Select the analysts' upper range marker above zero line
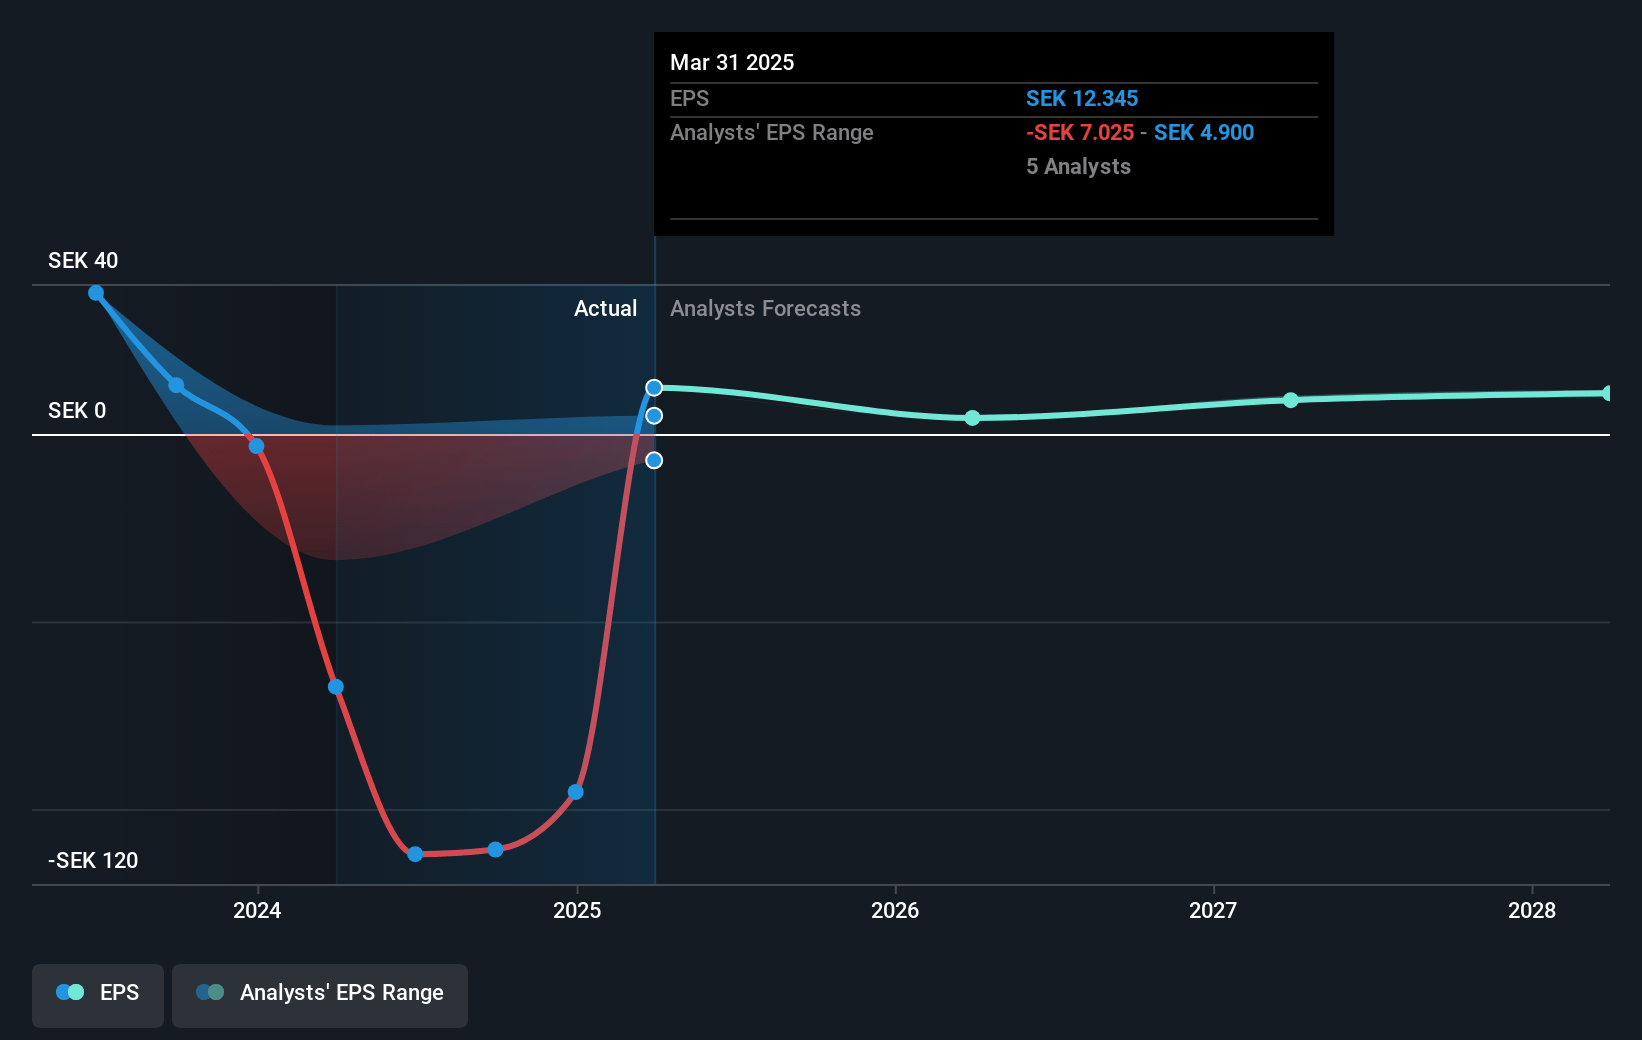The image size is (1642, 1040). click(654, 415)
